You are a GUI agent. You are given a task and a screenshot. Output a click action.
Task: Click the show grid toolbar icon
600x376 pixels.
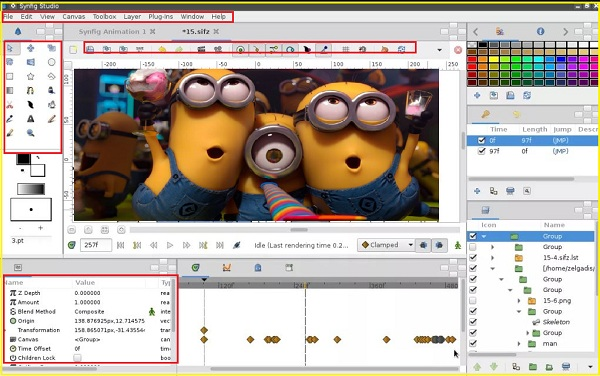pos(346,49)
